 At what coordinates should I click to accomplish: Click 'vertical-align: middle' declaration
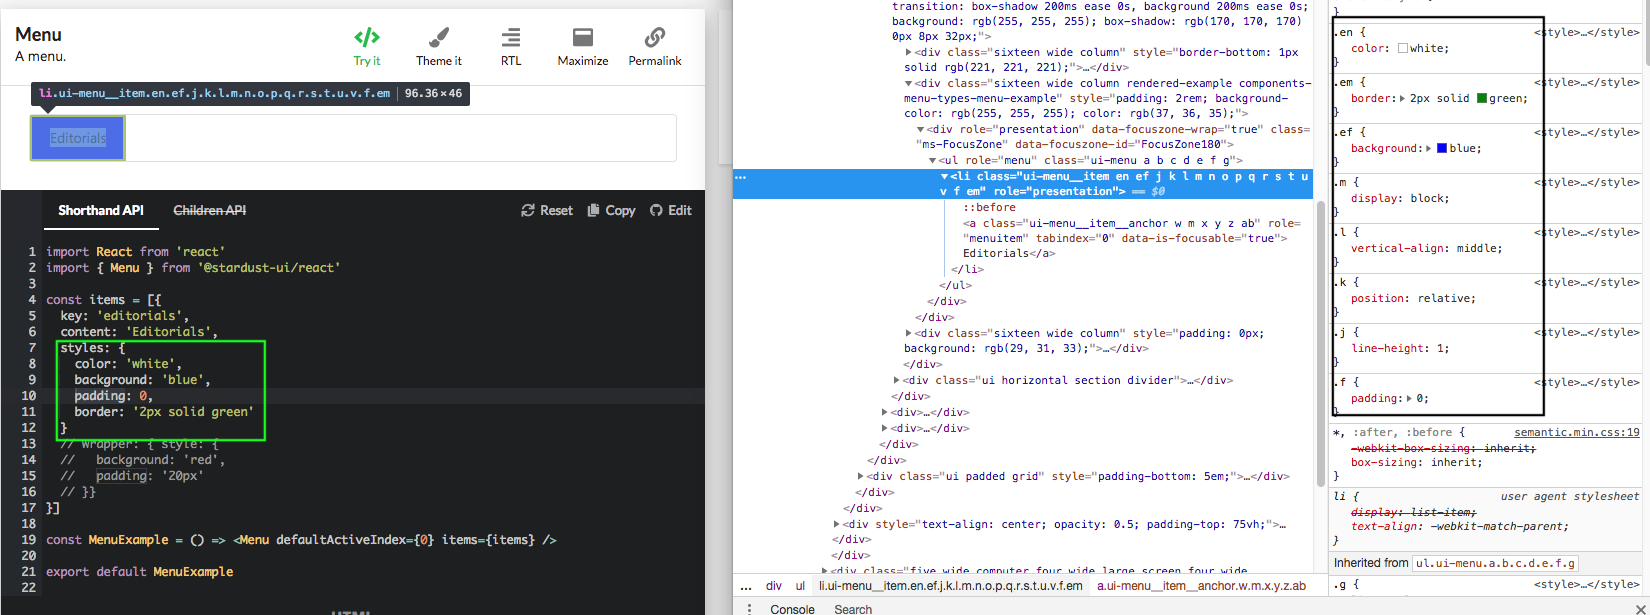(1426, 248)
